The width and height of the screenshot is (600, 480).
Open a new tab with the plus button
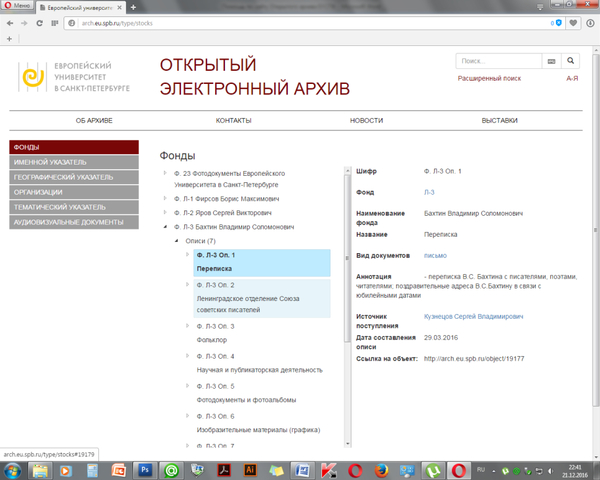(9, 38)
